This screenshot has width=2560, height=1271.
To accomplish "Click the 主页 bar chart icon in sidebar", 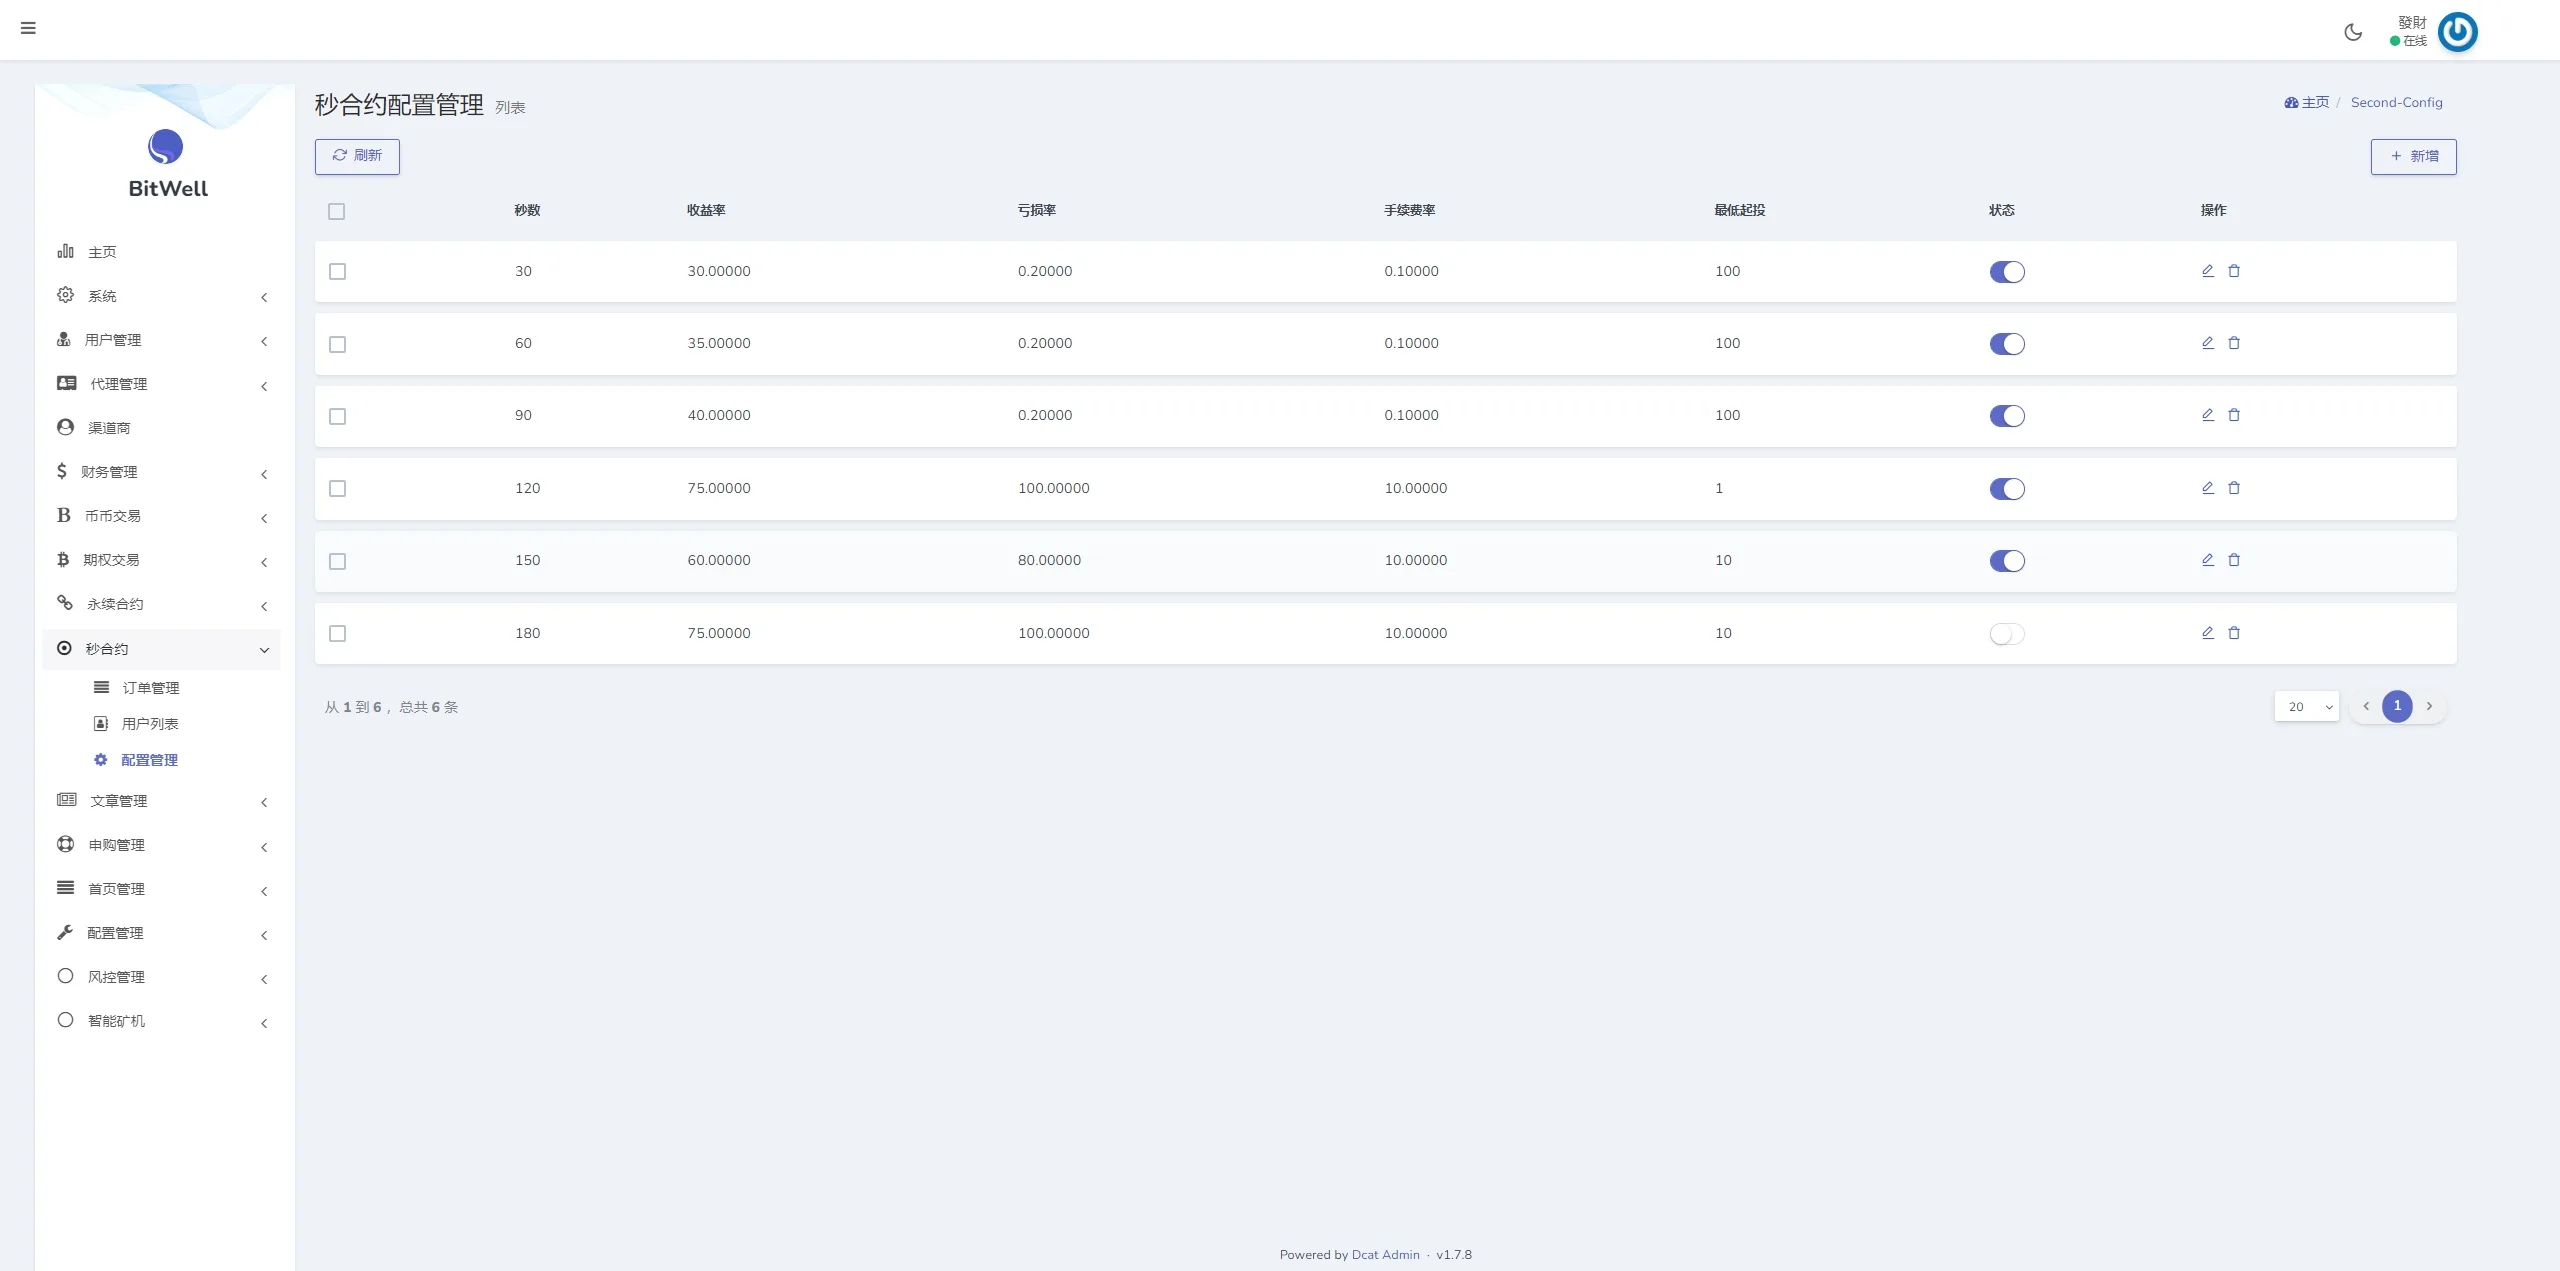I will point(66,251).
